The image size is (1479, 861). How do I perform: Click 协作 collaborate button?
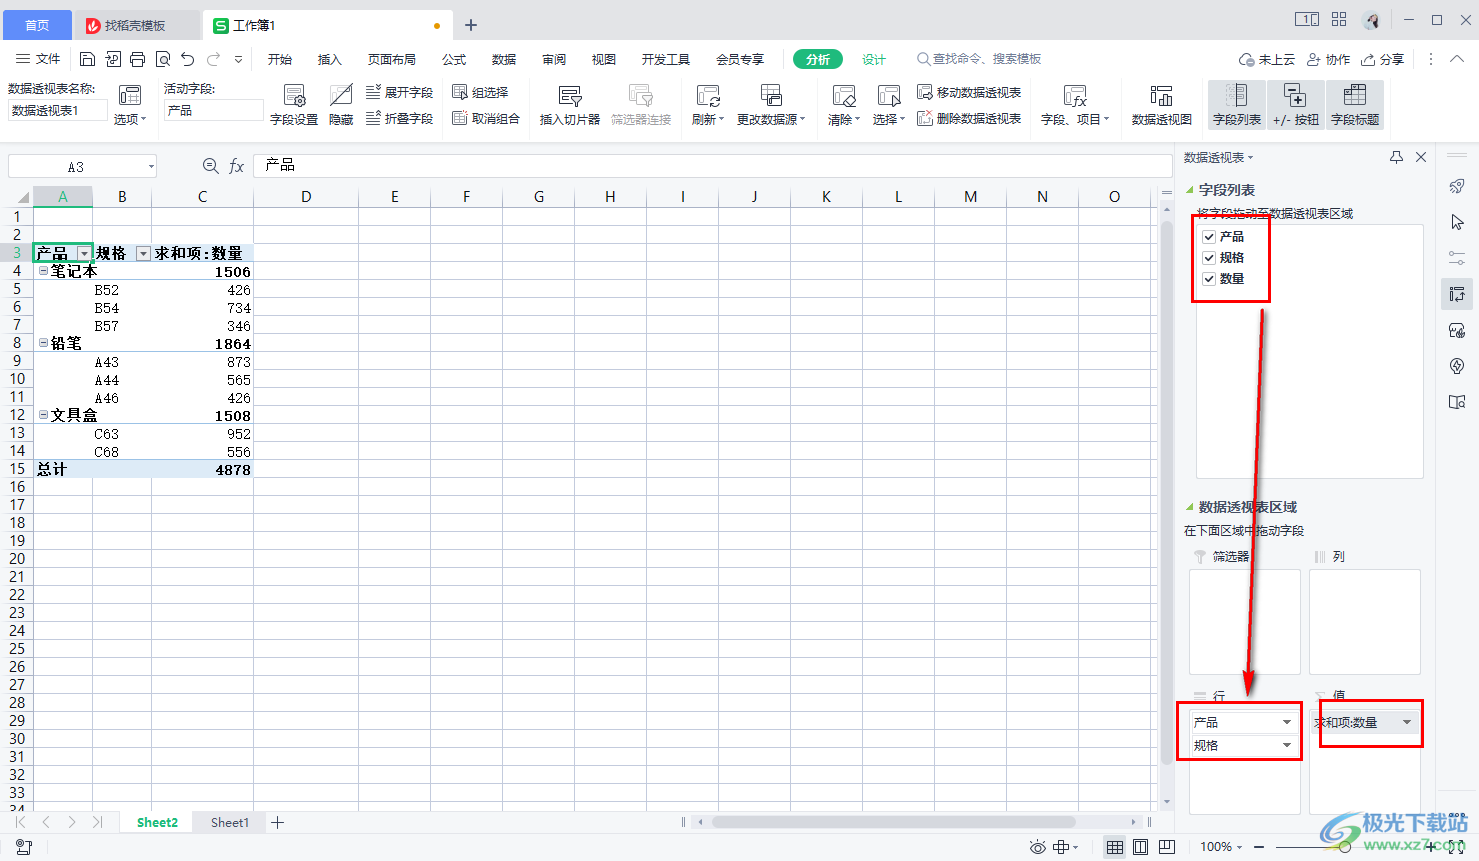(x=1329, y=59)
